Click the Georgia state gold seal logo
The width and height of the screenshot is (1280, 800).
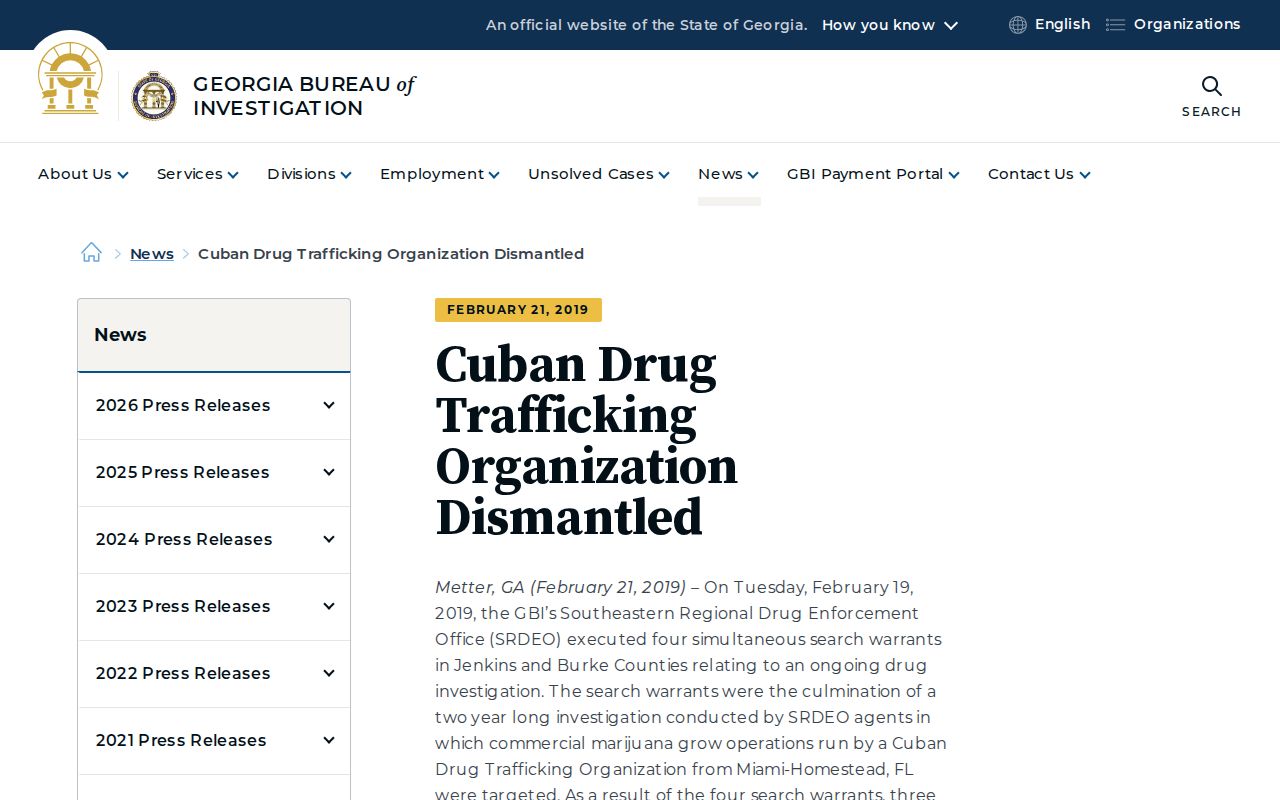point(70,79)
